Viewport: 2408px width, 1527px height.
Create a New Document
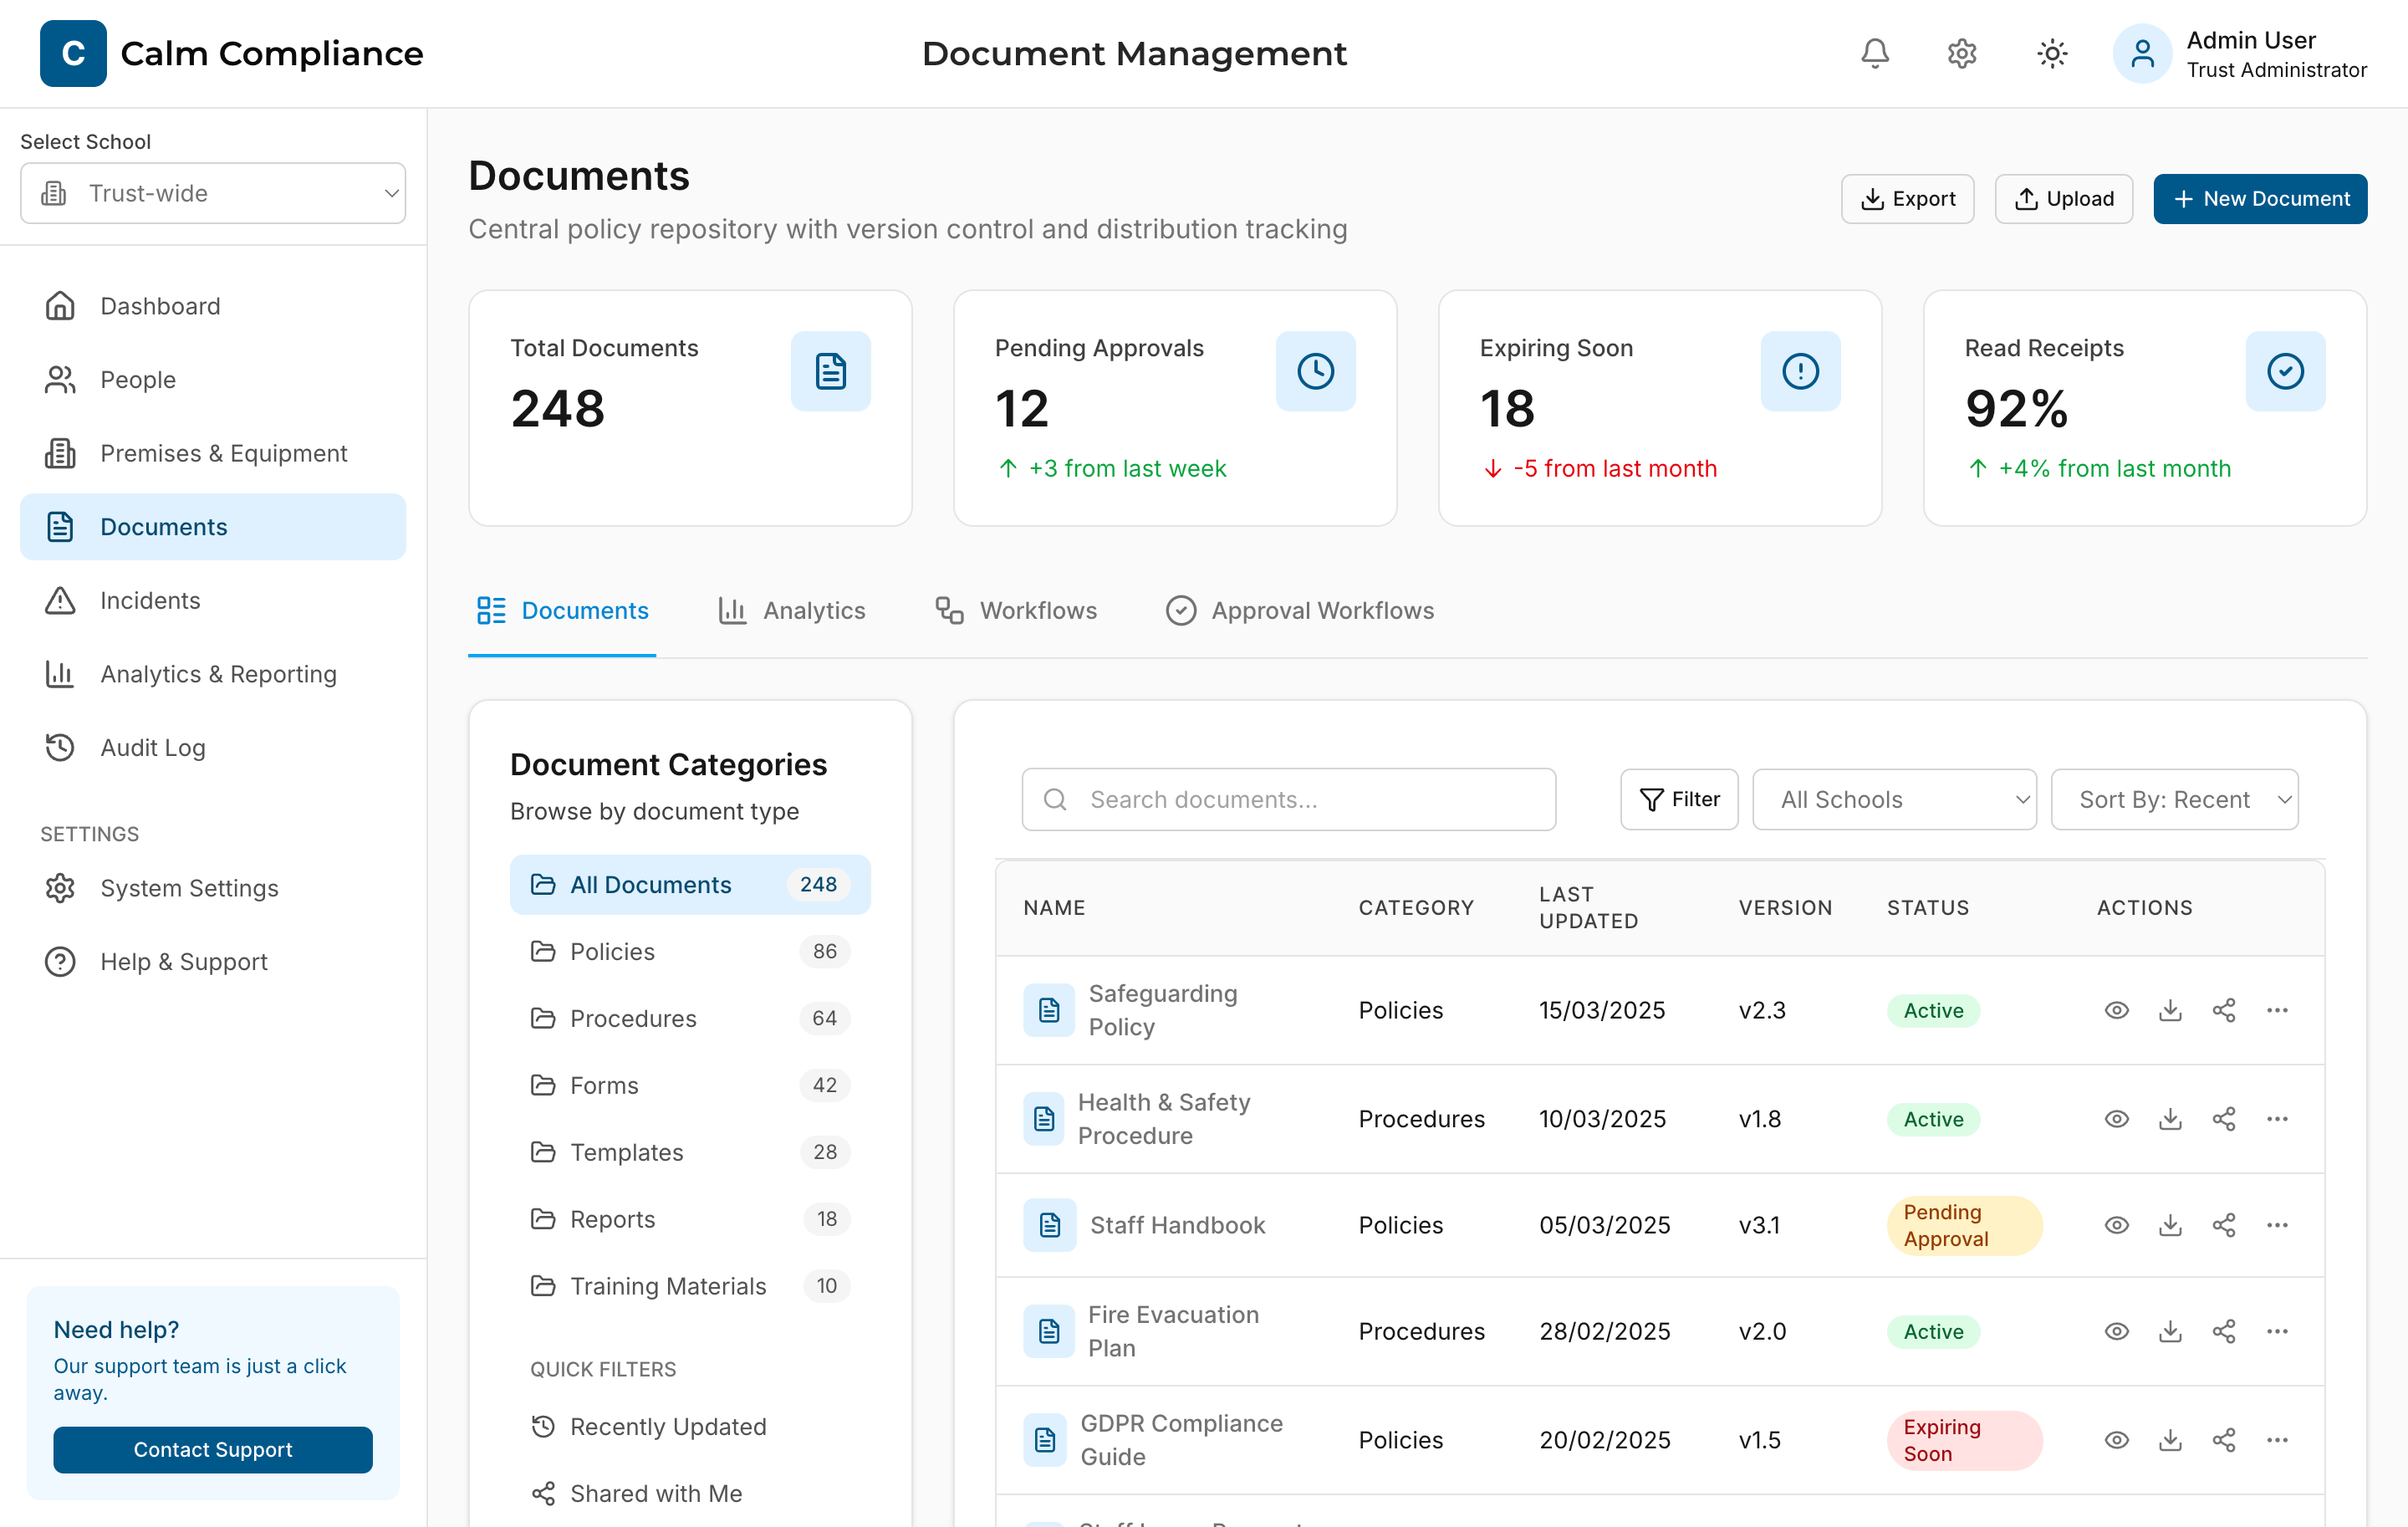tap(2259, 198)
